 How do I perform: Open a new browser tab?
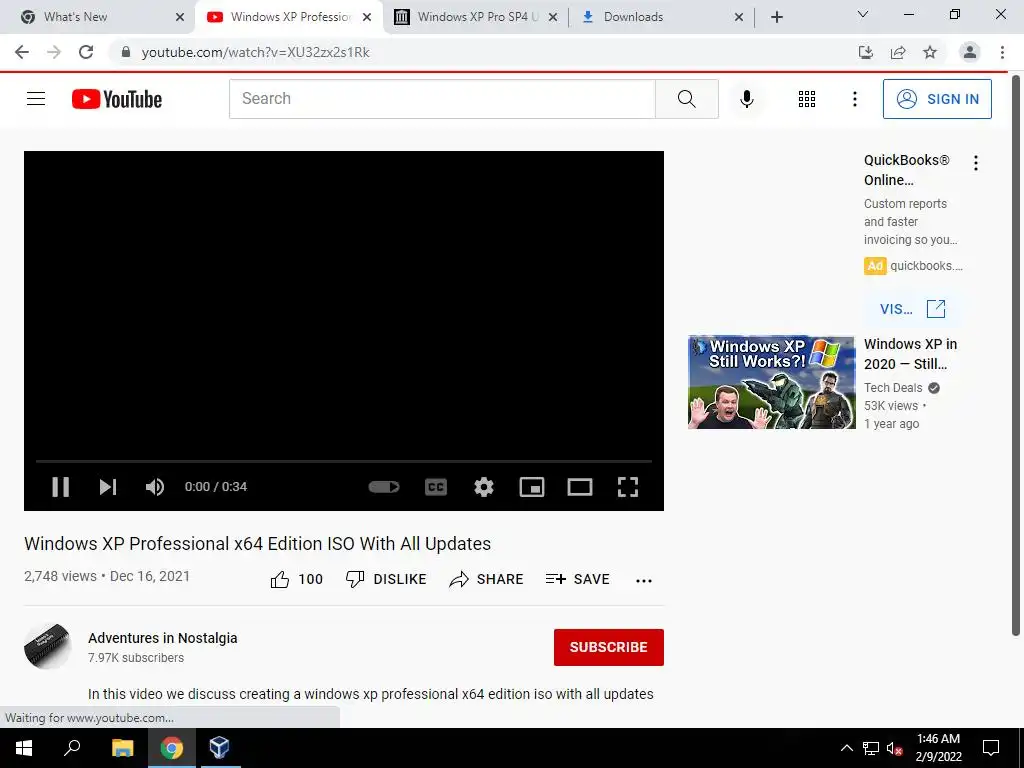pos(776,17)
